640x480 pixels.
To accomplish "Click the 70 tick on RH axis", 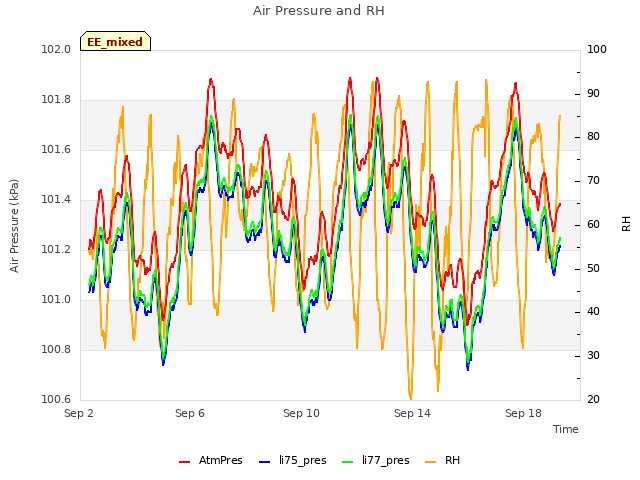I will click(x=593, y=181).
